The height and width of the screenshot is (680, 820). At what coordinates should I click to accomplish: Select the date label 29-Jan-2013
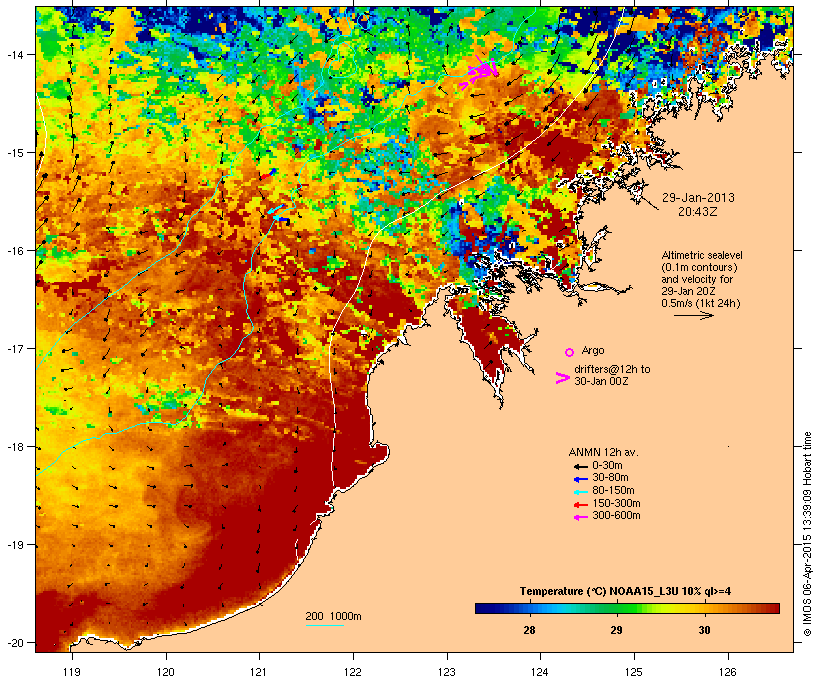coord(698,198)
